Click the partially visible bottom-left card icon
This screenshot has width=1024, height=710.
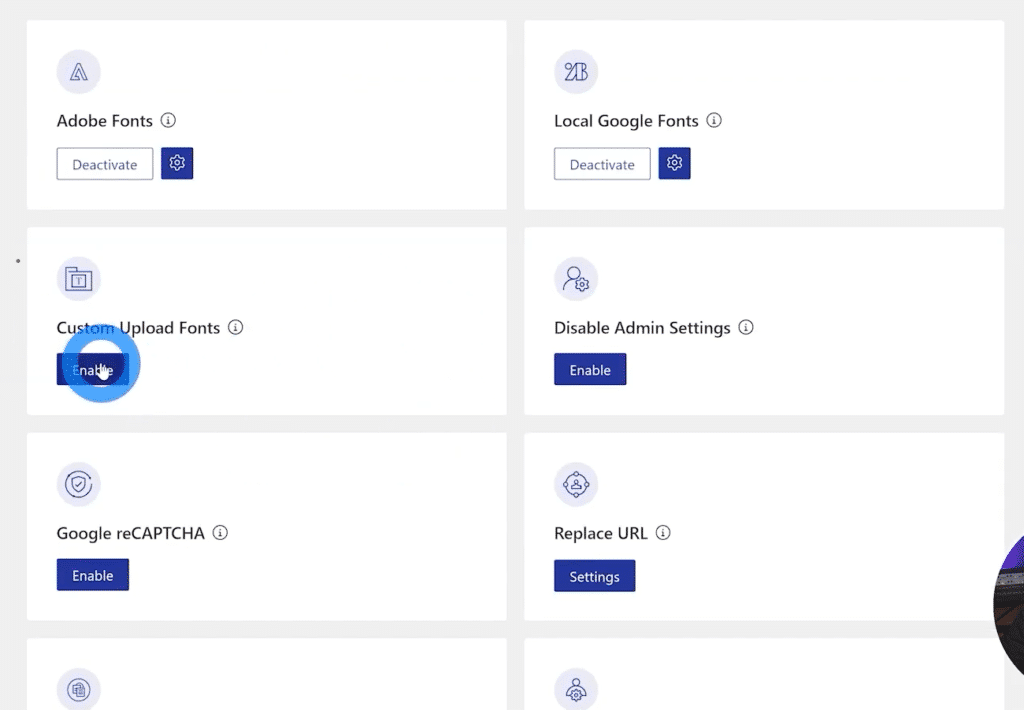coord(79,690)
